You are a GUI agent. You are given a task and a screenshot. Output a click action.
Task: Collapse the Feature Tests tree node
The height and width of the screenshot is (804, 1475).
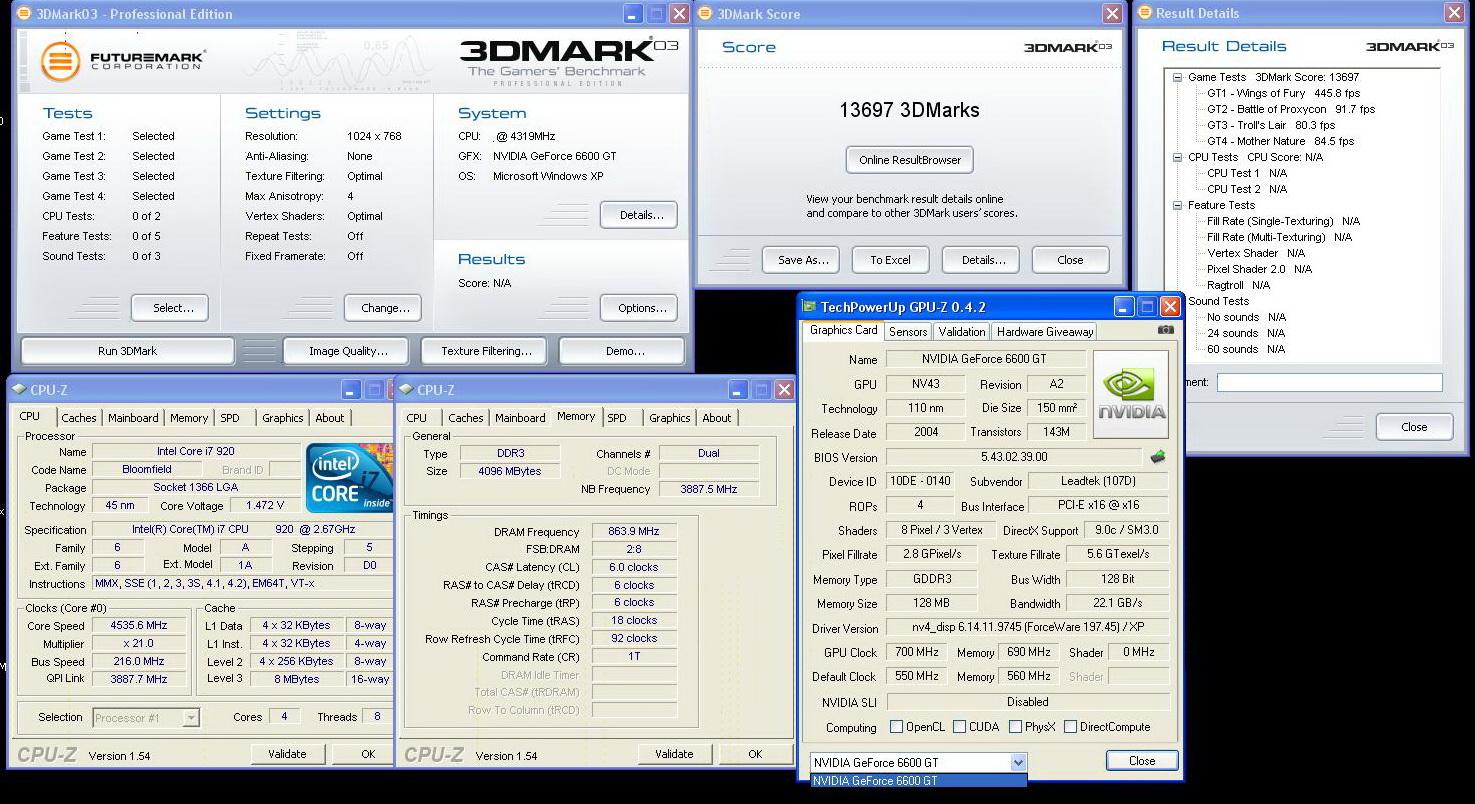(x=1178, y=205)
